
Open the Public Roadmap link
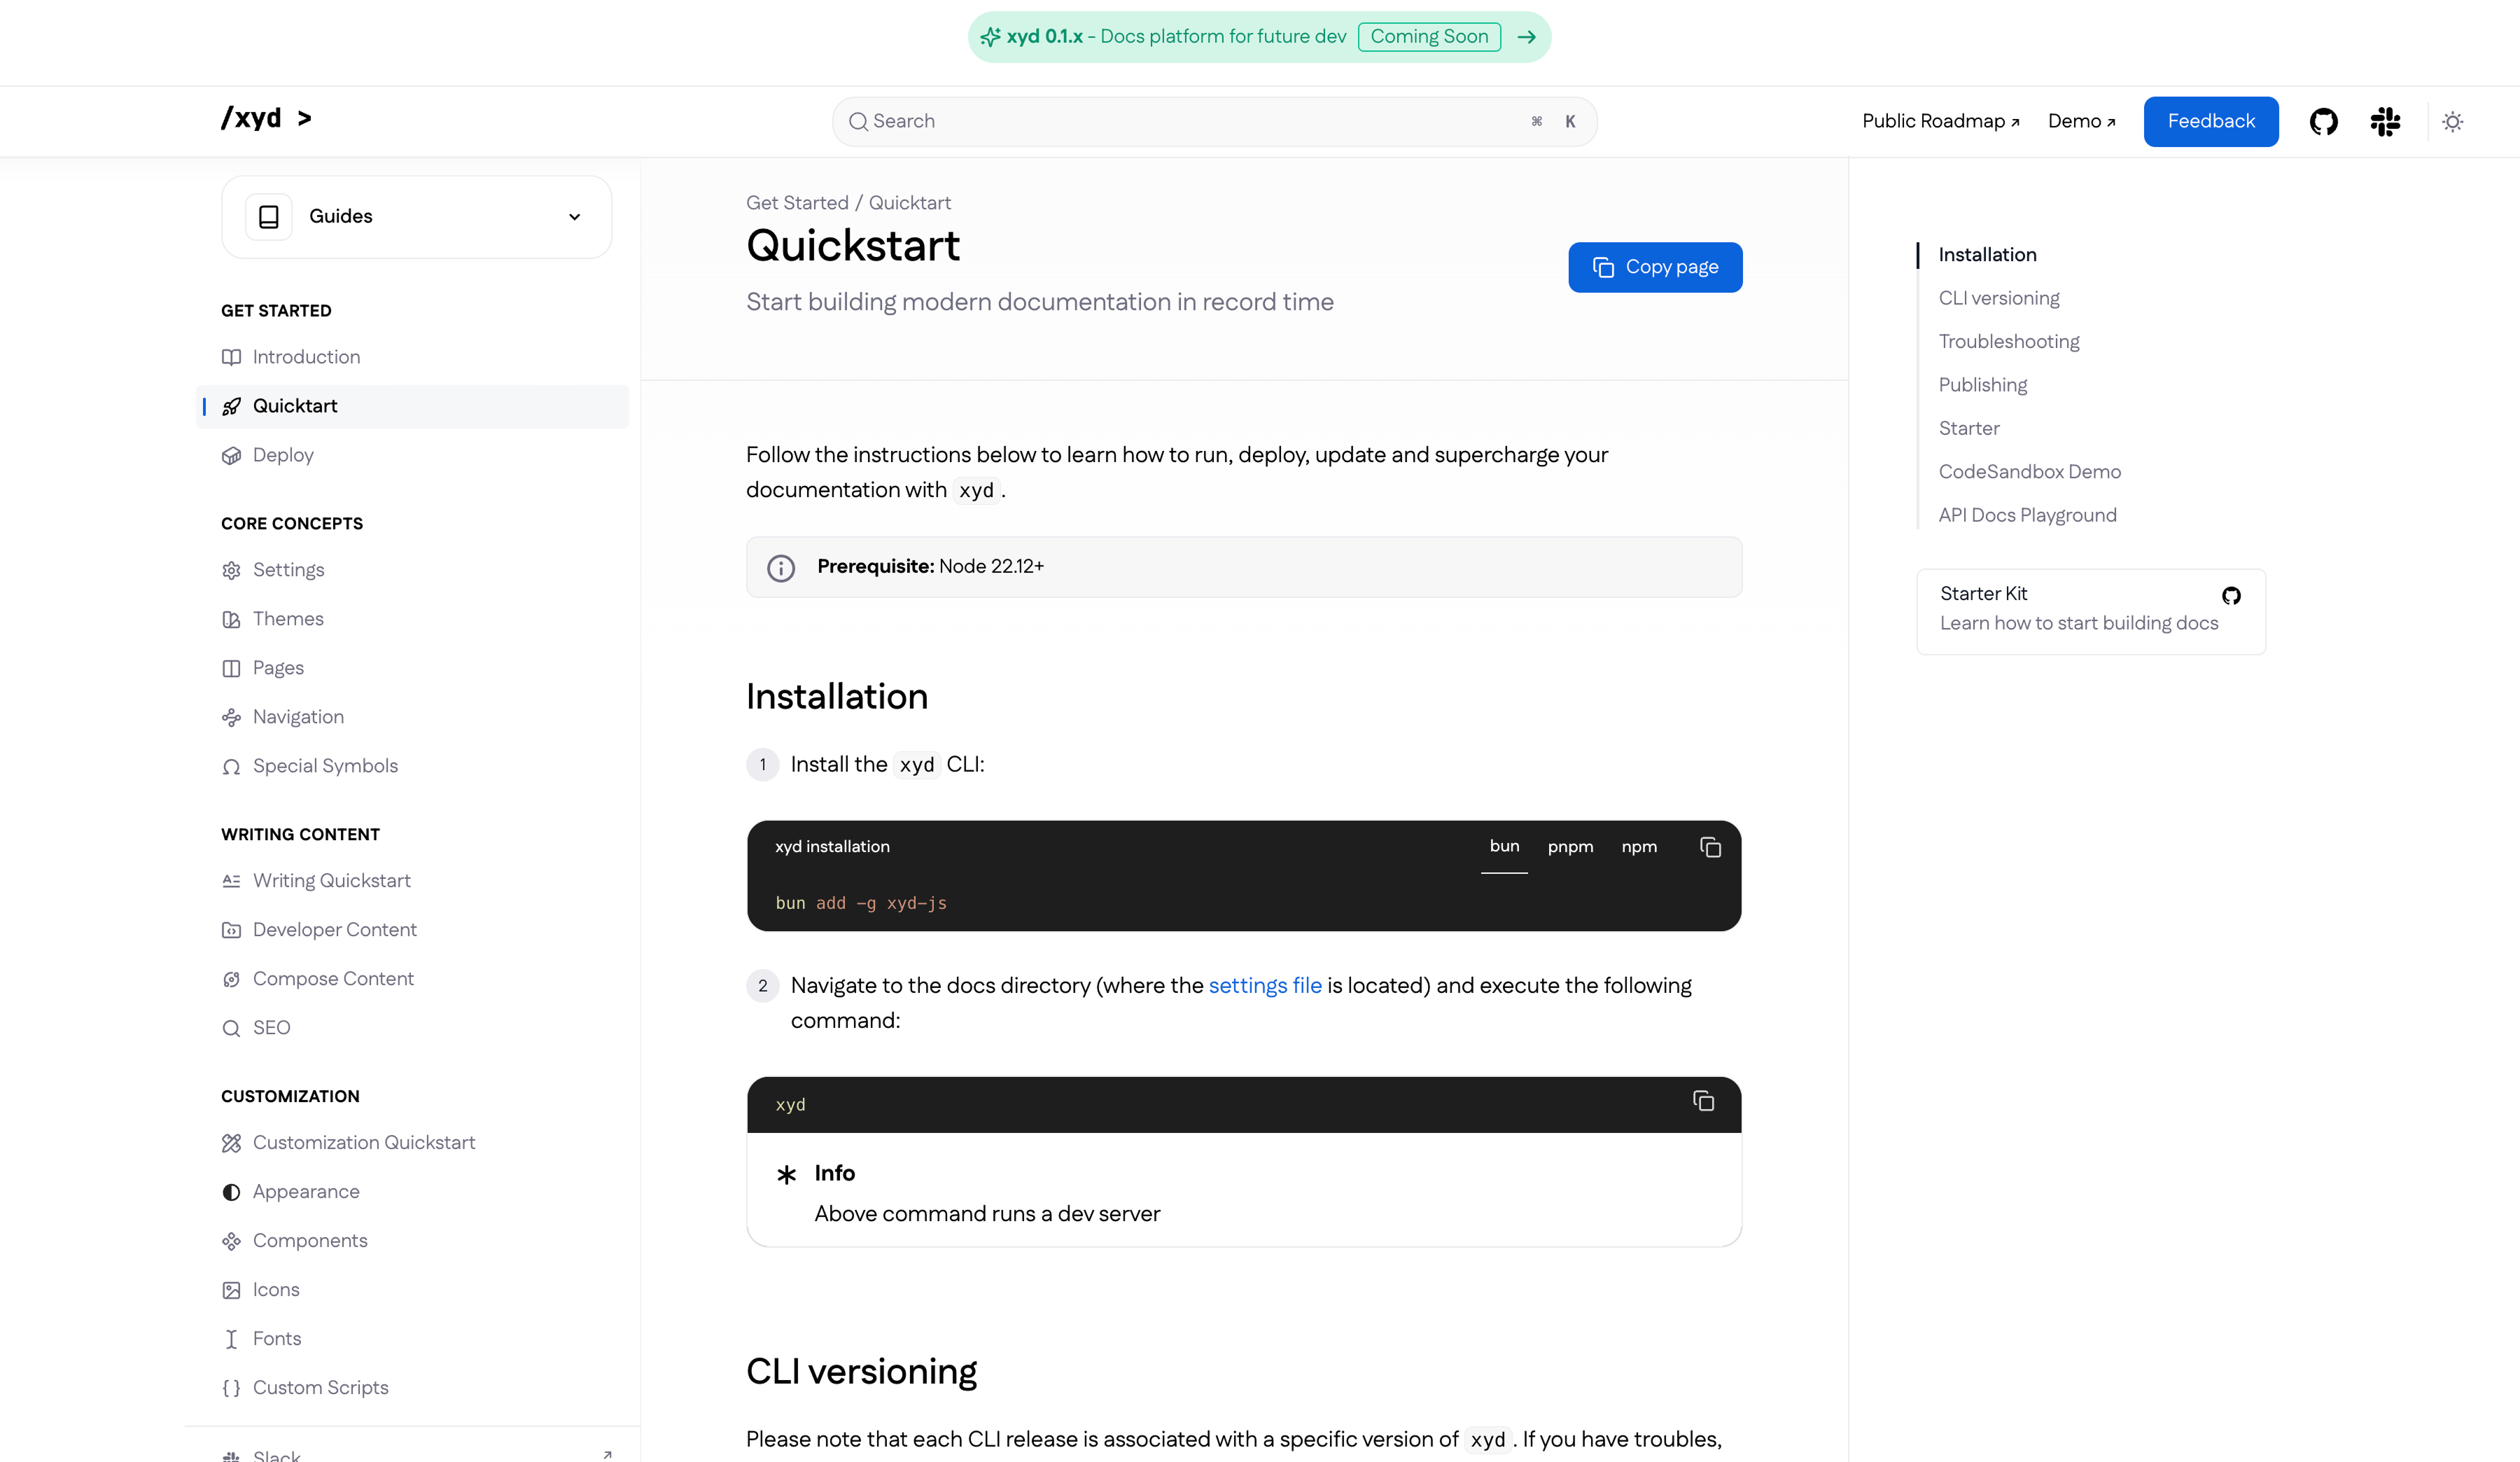[1940, 122]
